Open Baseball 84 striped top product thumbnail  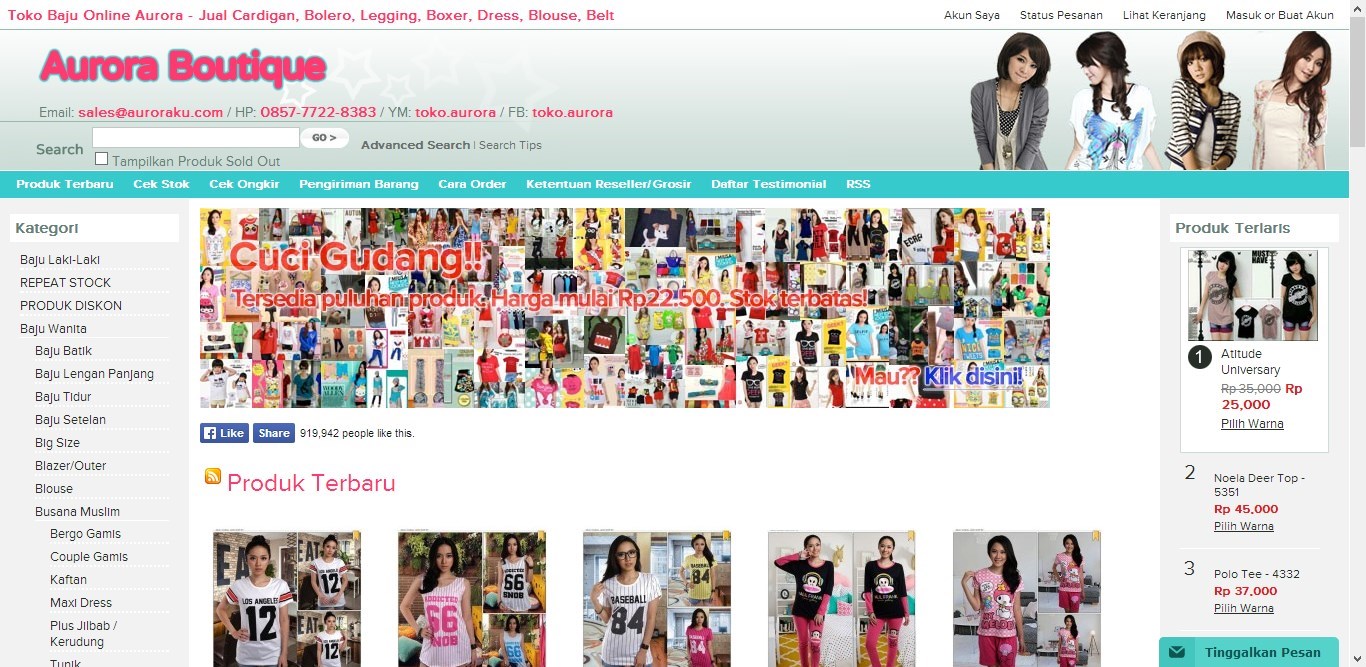tap(657, 599)
